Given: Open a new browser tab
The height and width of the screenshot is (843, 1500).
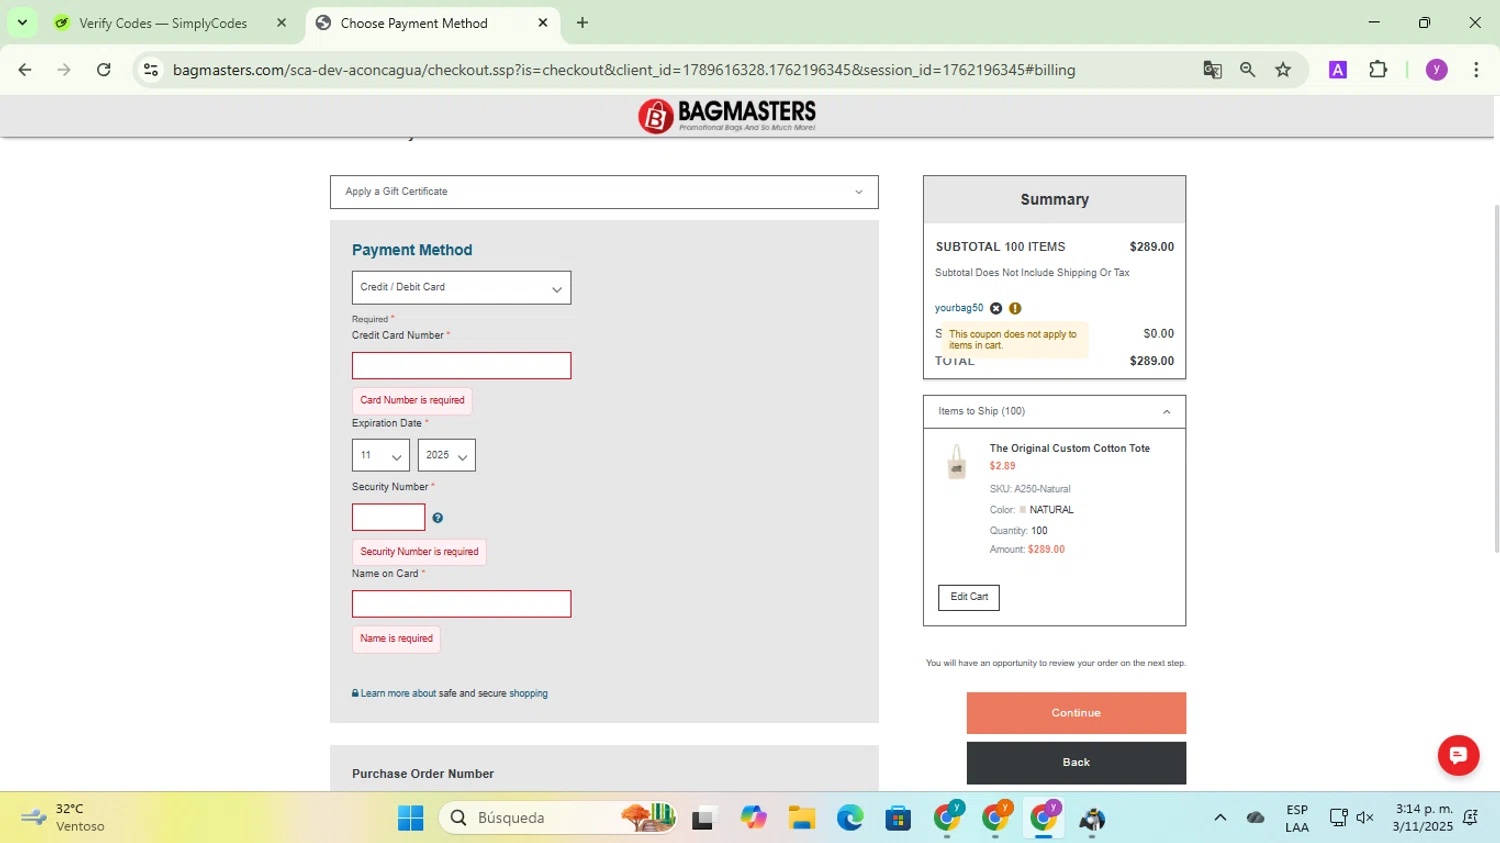Looking at the screenshot, I should tap(582, 23).
